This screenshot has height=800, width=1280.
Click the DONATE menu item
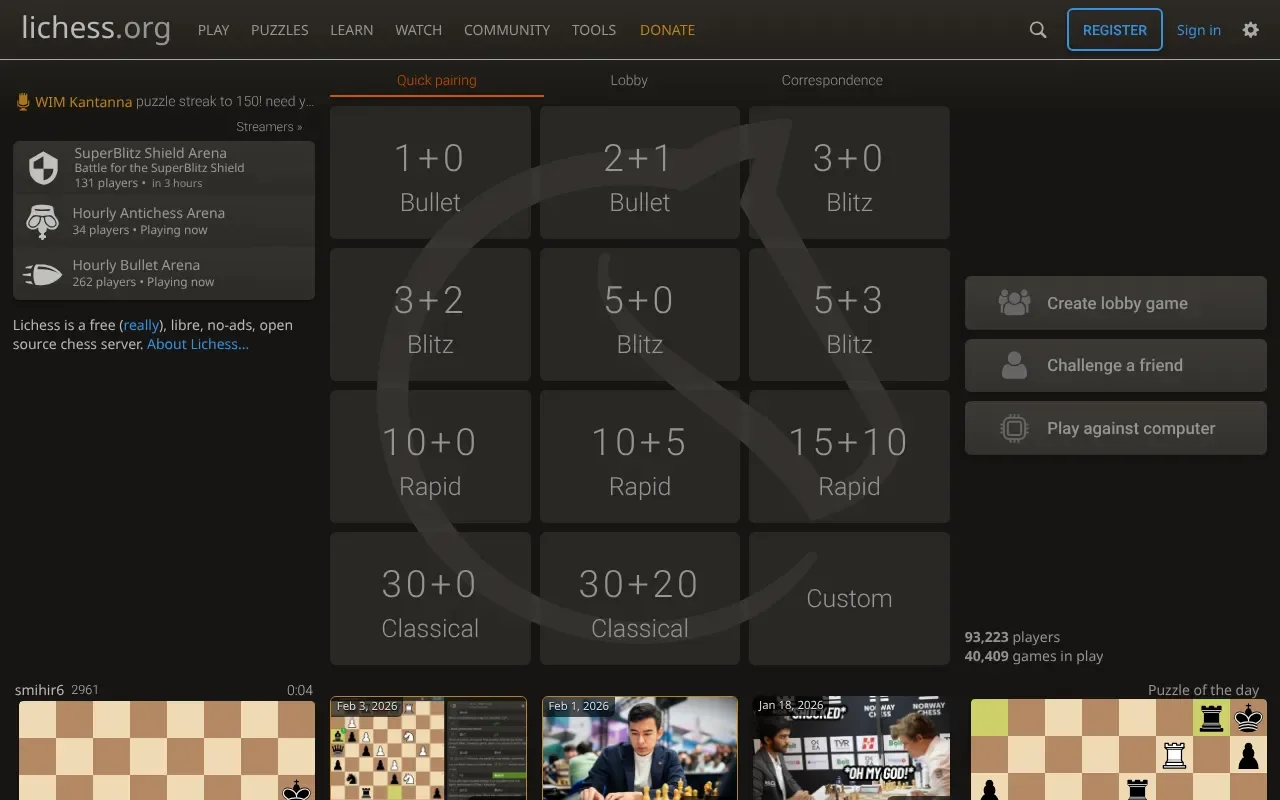point(667,30)
